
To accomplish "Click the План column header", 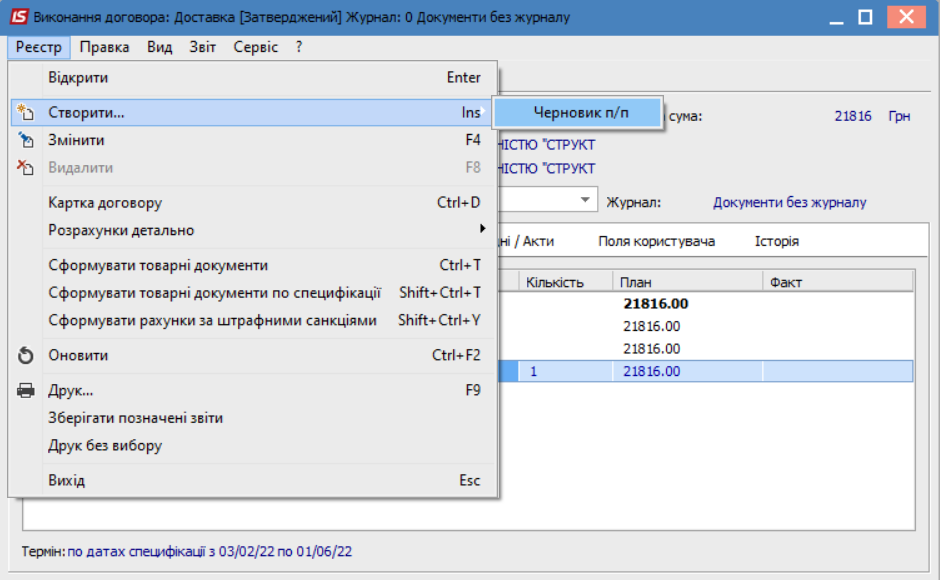I will (688, 282).
